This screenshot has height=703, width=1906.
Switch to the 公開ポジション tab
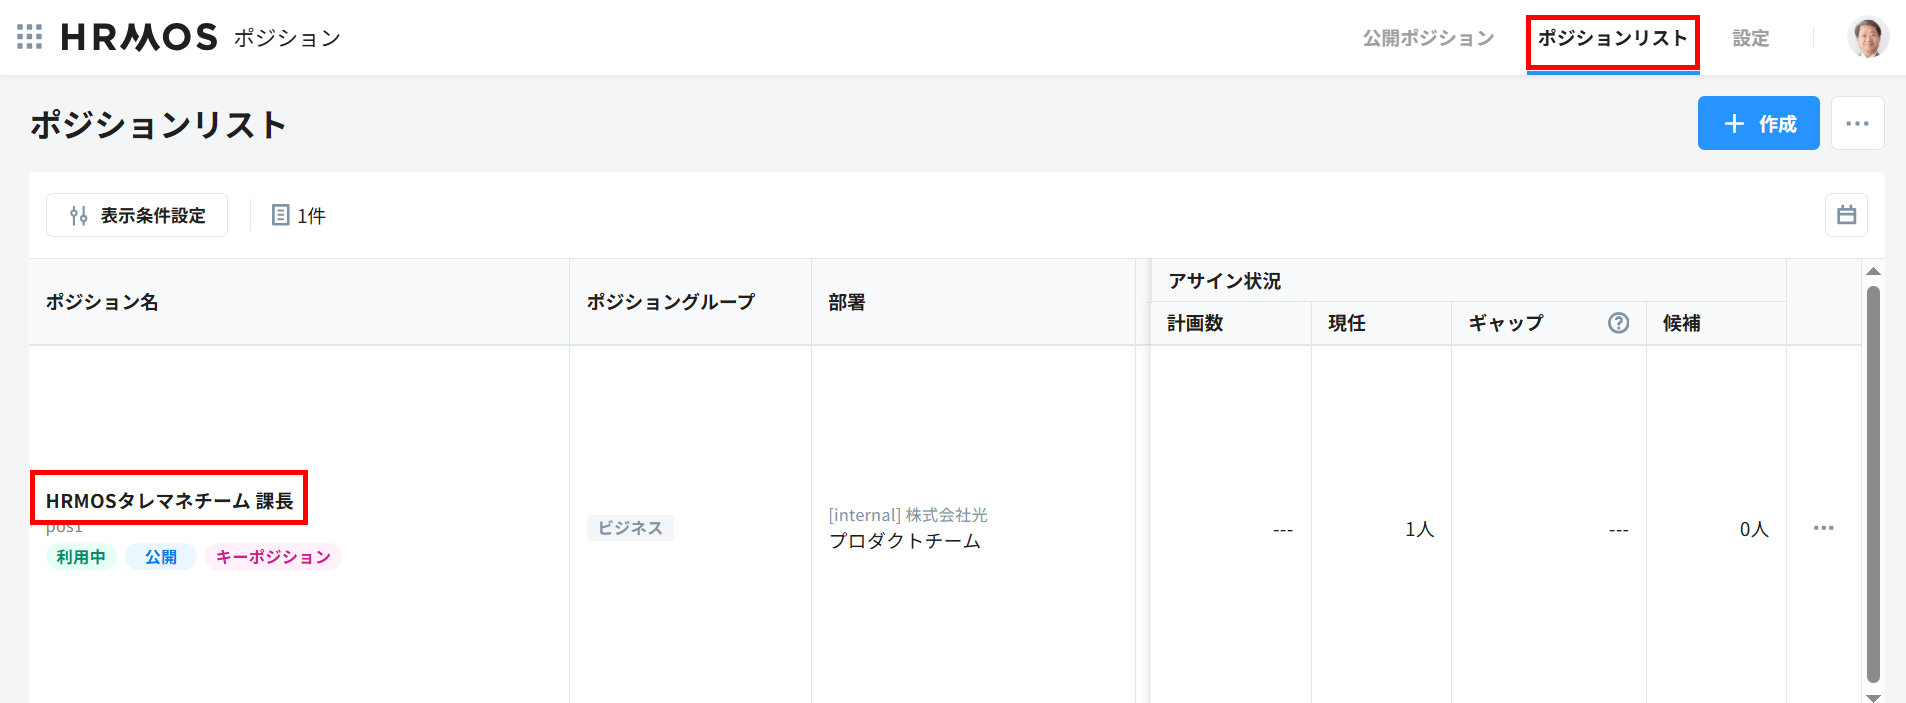coord(1427,38)
